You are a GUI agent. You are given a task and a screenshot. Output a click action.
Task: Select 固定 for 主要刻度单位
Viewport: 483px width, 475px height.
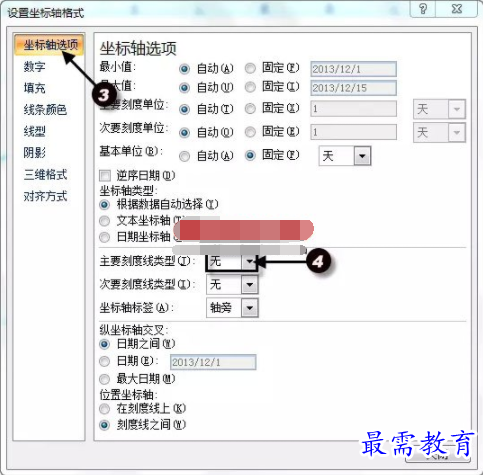coord(250,109)
